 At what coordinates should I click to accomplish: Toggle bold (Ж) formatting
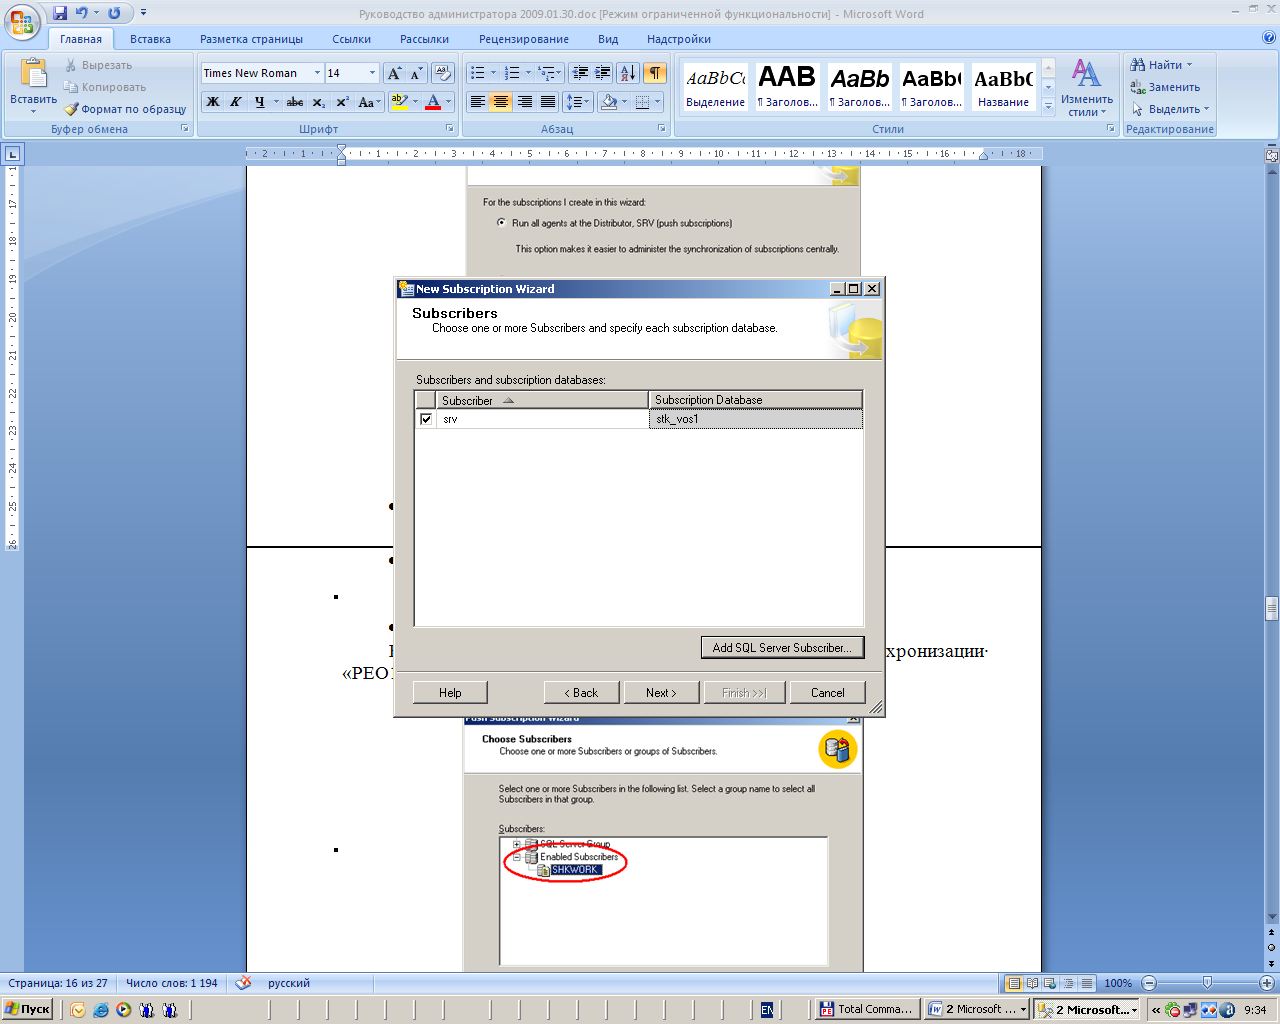point(213,102)
